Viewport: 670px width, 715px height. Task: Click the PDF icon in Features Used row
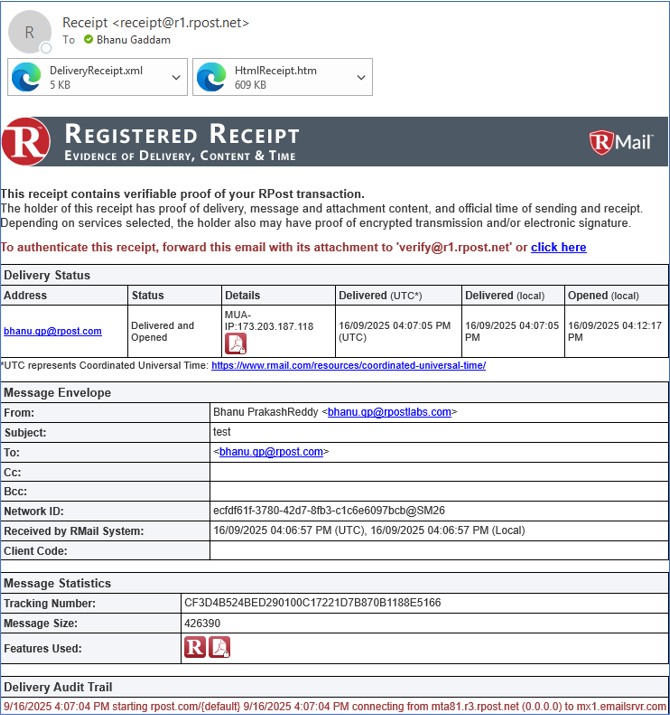pyautogui.click(x=219, y=648)
